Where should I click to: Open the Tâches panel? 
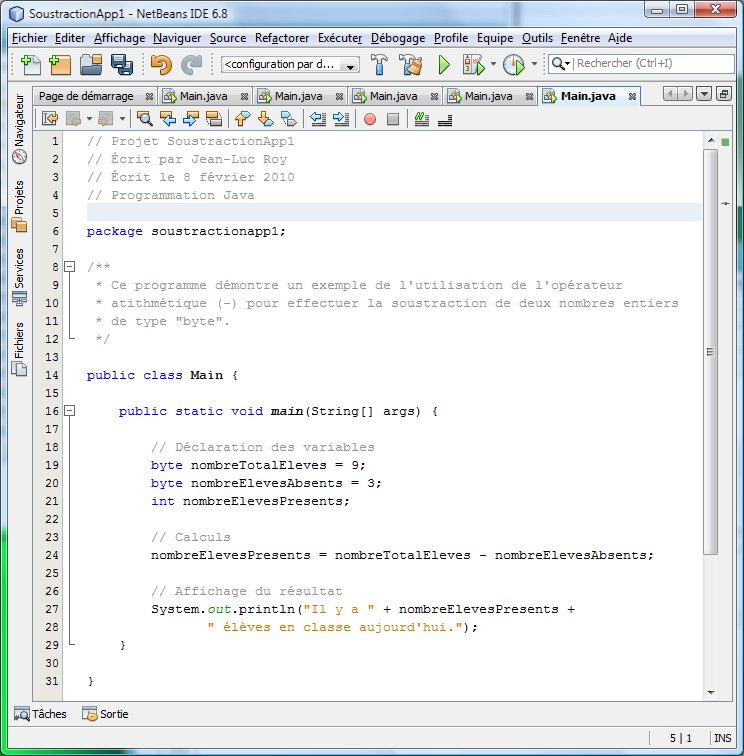[41, 714]
